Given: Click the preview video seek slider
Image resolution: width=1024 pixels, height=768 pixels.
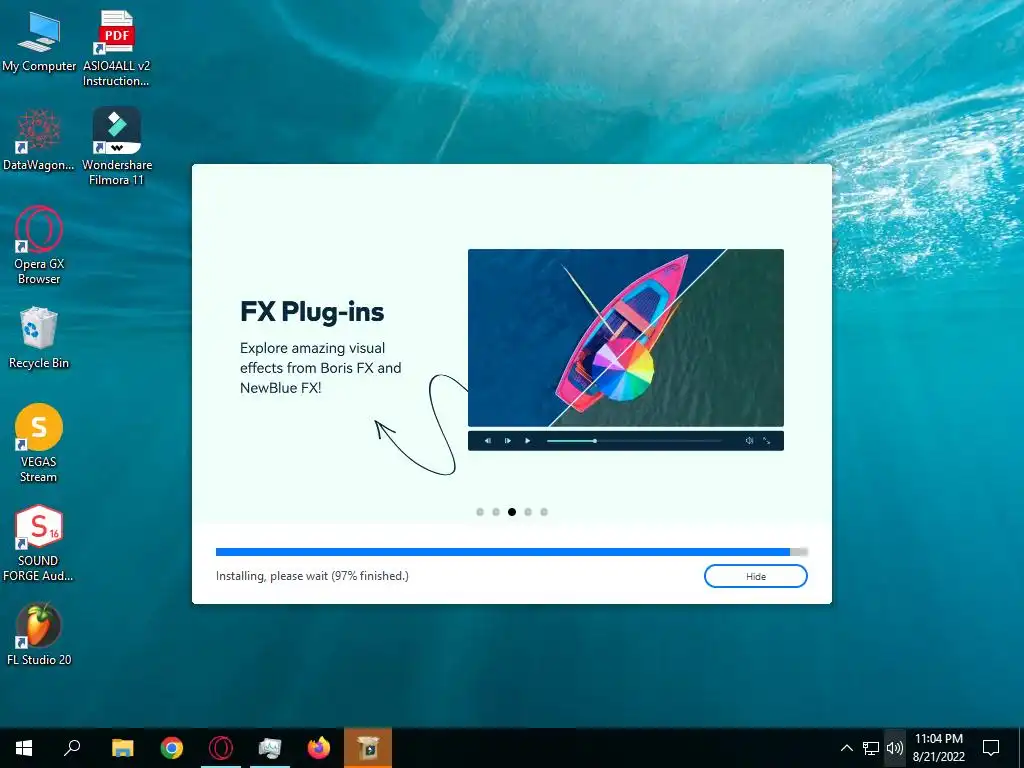Looking at the screenshot, I should tap(634, 441).
